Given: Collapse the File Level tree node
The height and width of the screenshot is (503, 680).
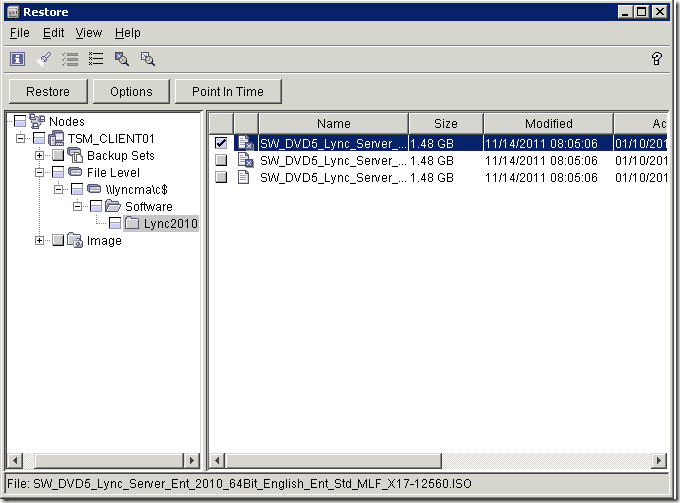Looking at the screenshot, I should [x=40, y=173].
